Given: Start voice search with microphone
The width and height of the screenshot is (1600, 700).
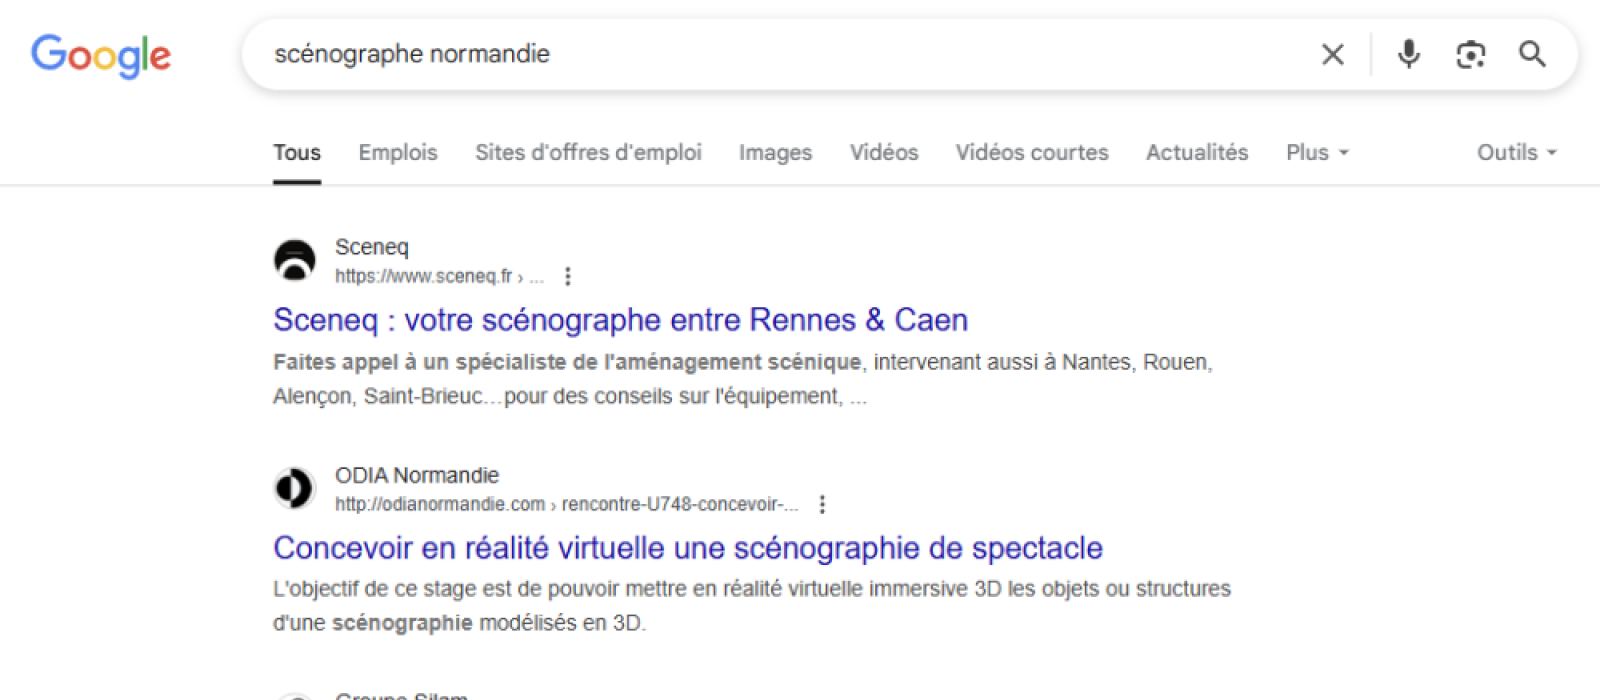Looking at the screenshot, I should click(x=1408, y=54).
